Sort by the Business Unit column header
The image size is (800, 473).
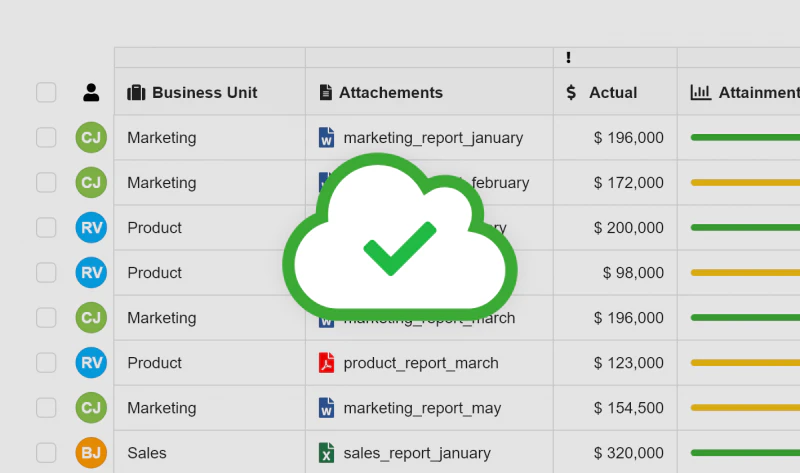210,92
